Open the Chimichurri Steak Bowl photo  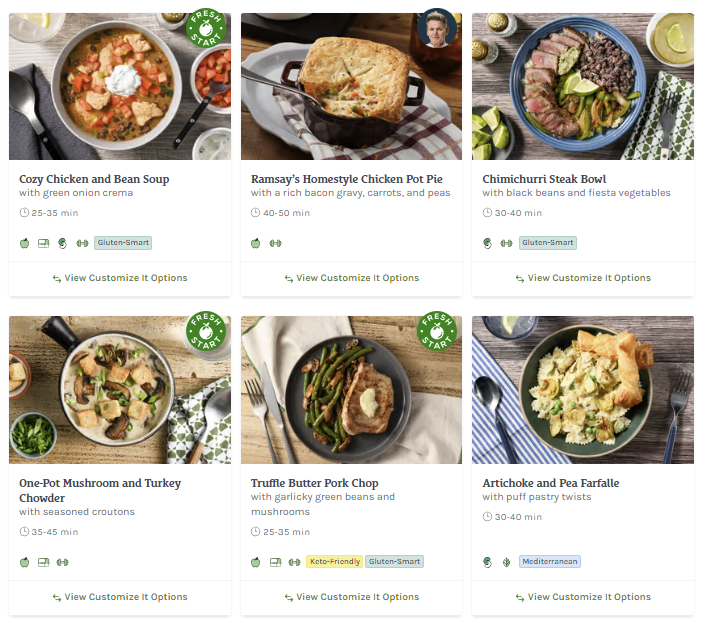pos(582,86)
